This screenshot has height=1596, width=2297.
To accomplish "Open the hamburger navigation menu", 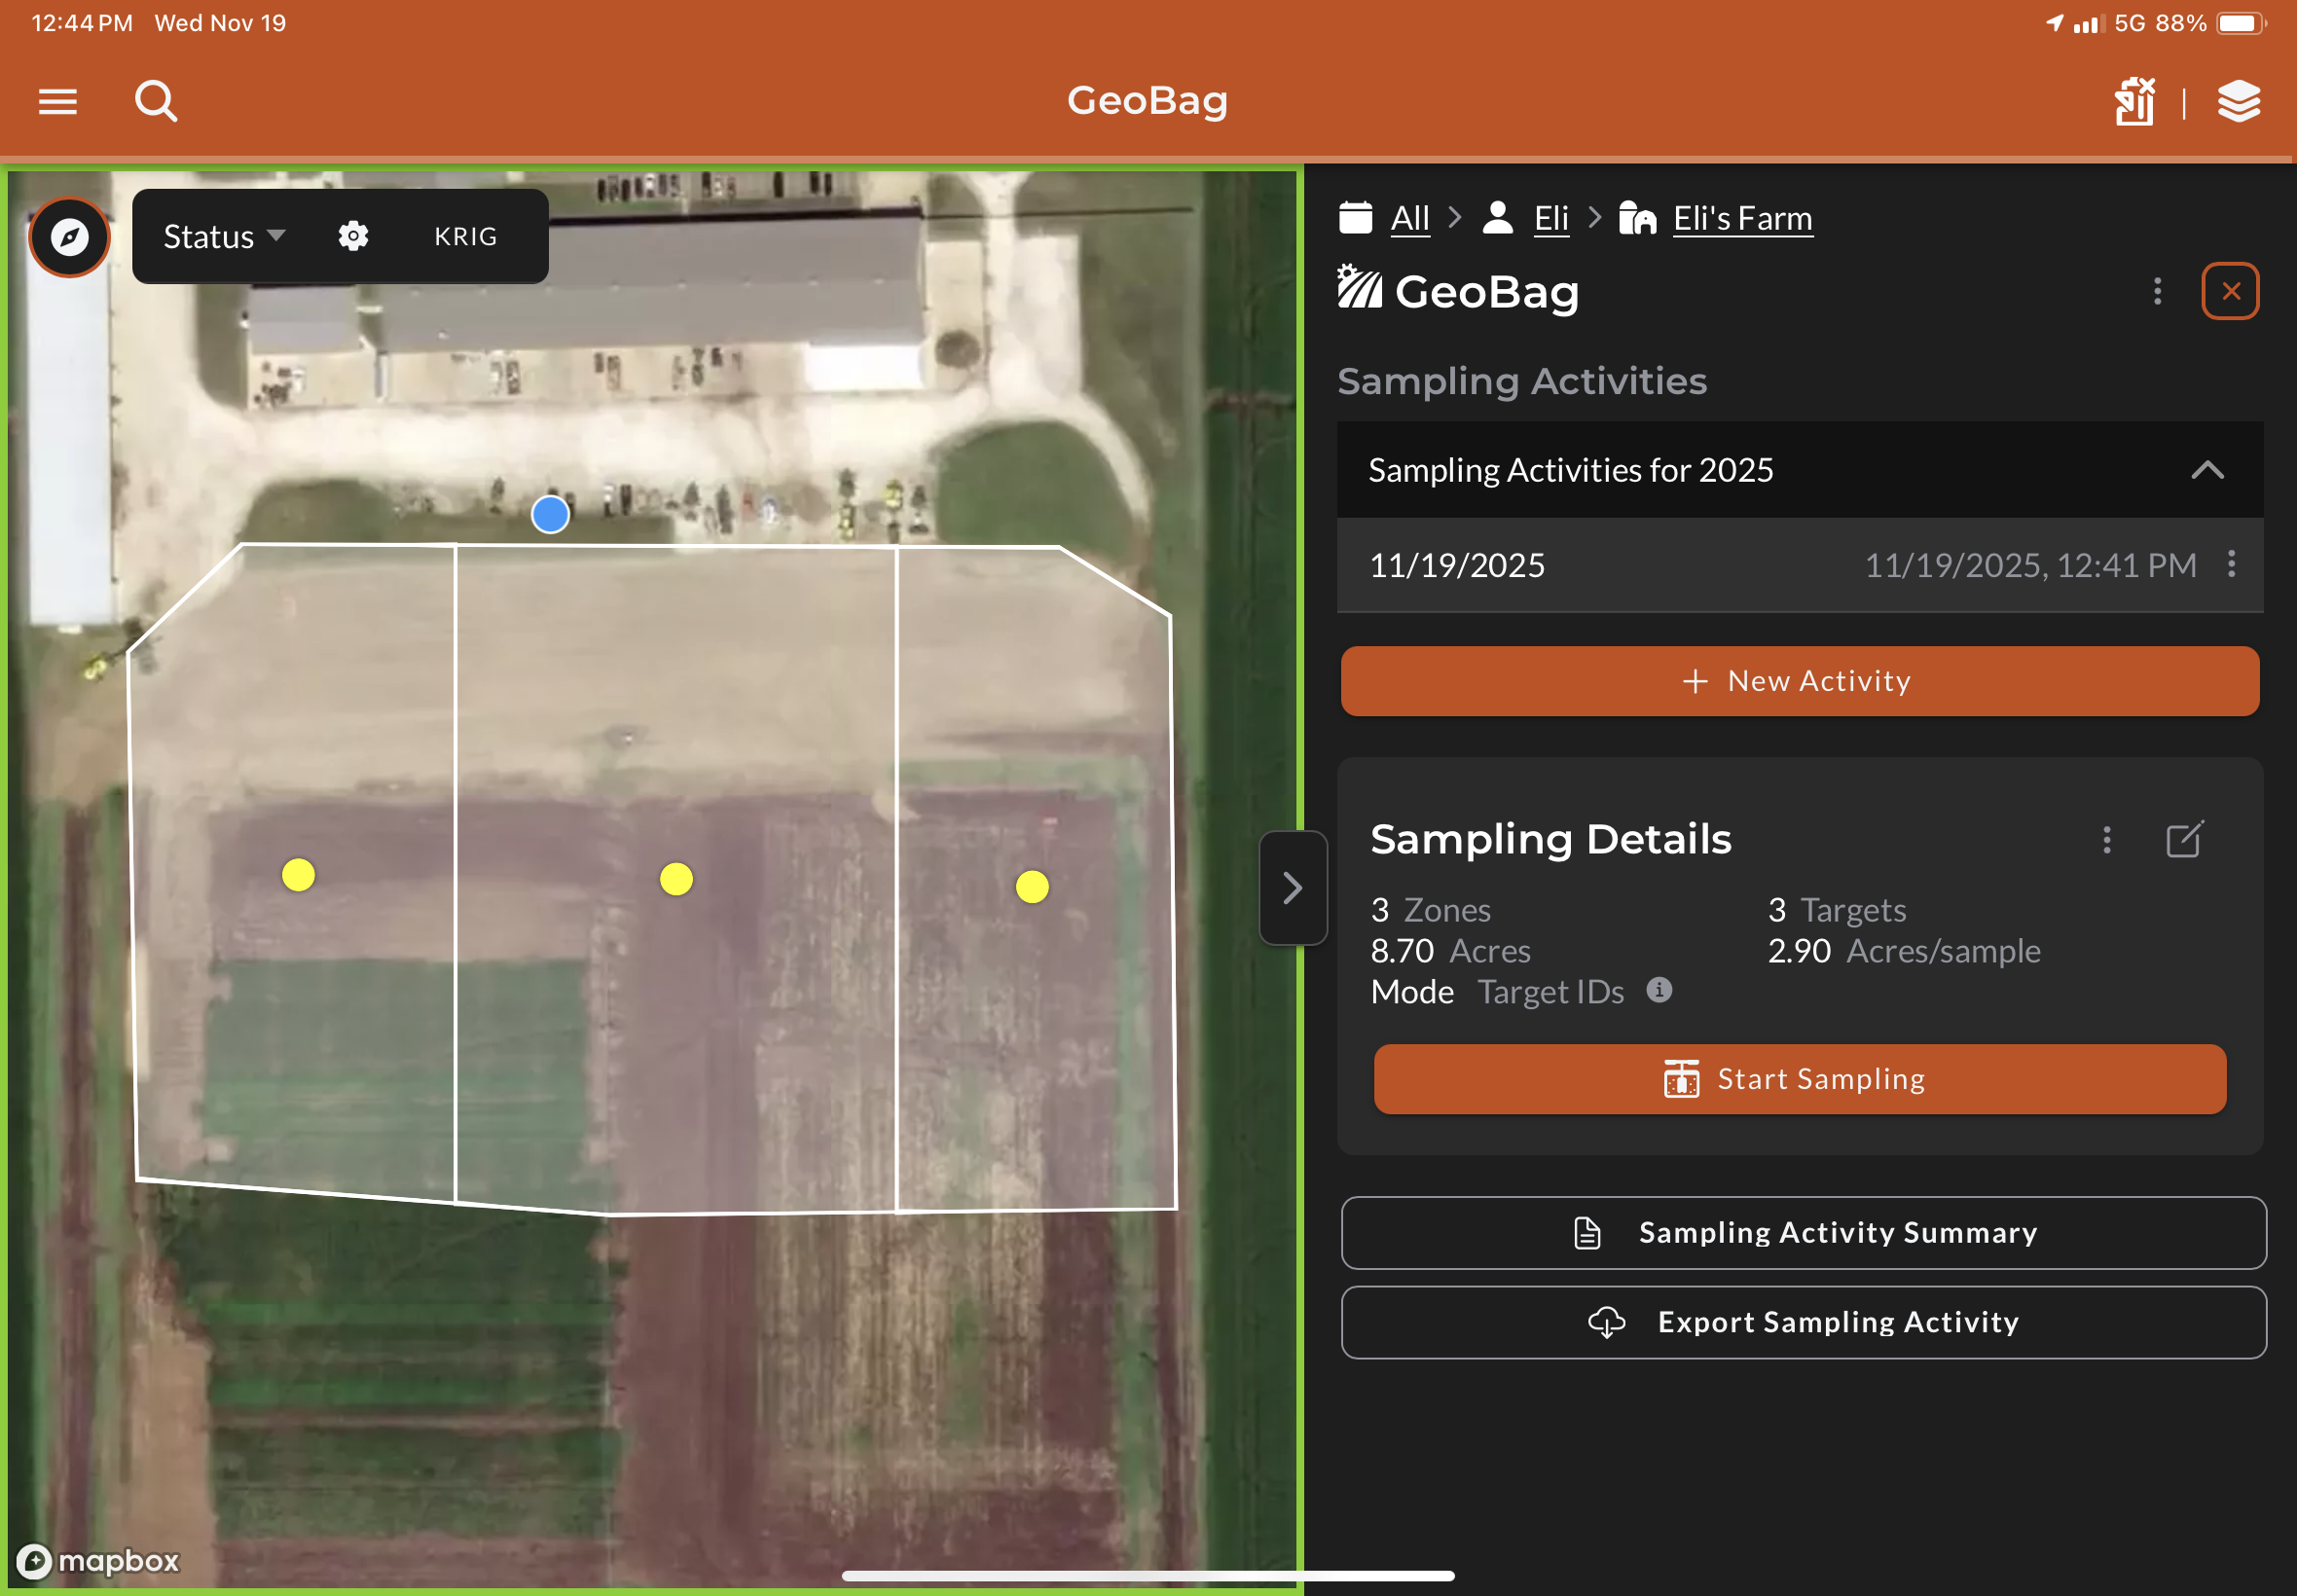I will click(x=58, y=101).
